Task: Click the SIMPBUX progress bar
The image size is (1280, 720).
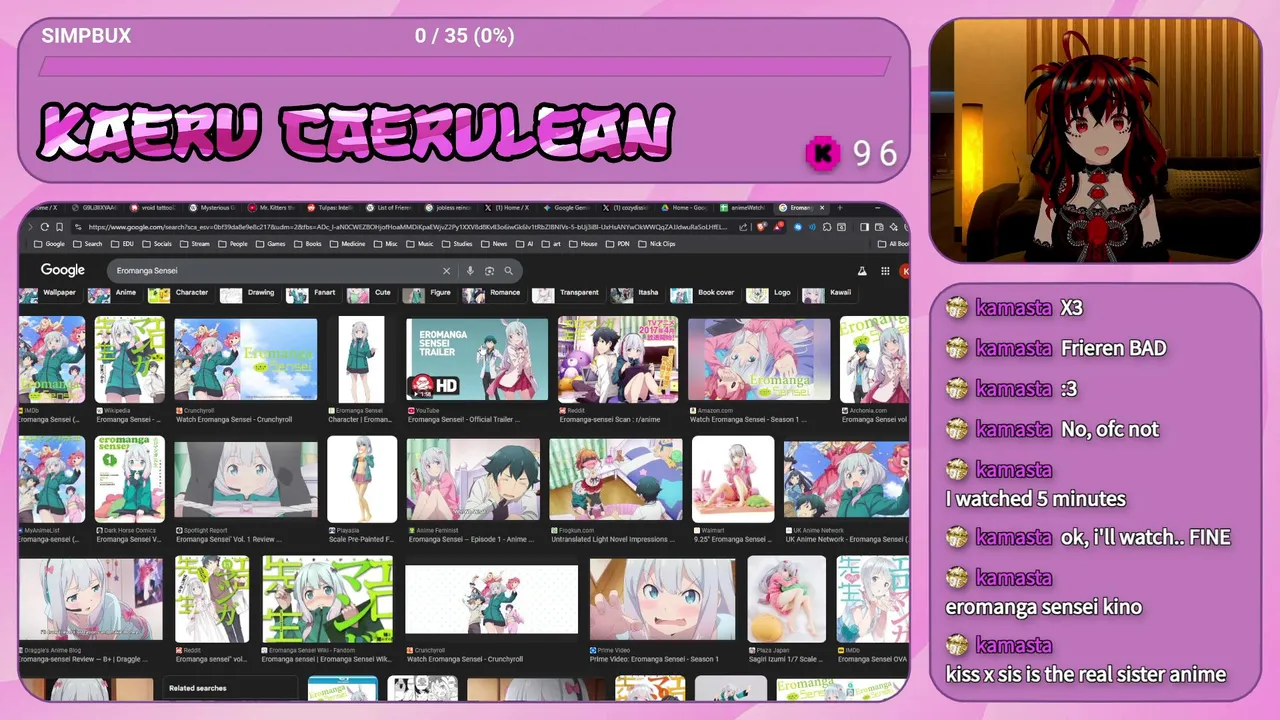Action: point(464,67)
